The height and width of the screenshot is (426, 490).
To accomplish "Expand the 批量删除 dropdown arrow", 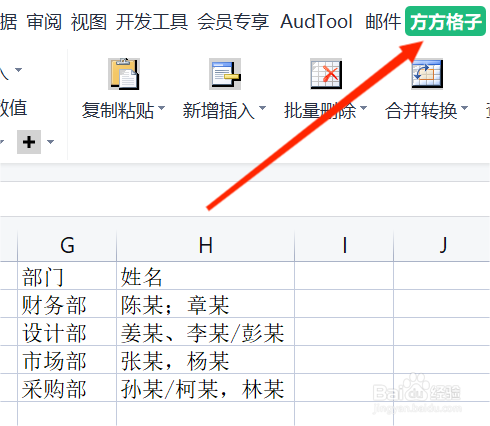I will tap(363, 108).
